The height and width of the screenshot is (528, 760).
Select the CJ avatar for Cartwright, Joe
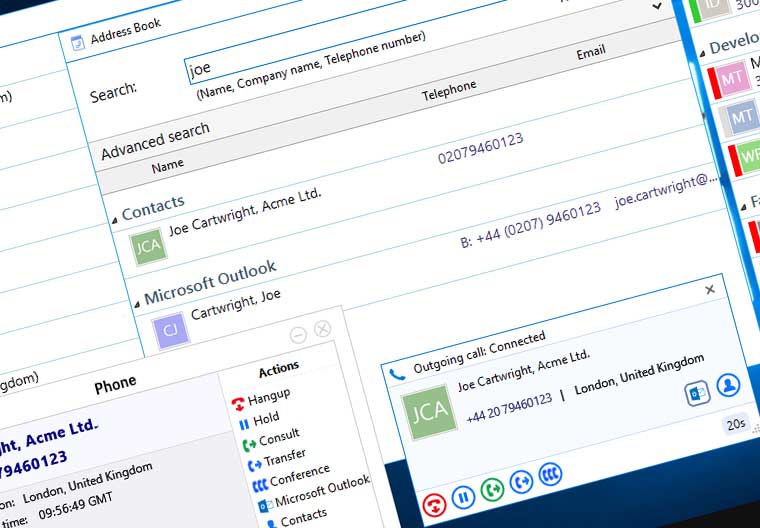tap(170, 331)
